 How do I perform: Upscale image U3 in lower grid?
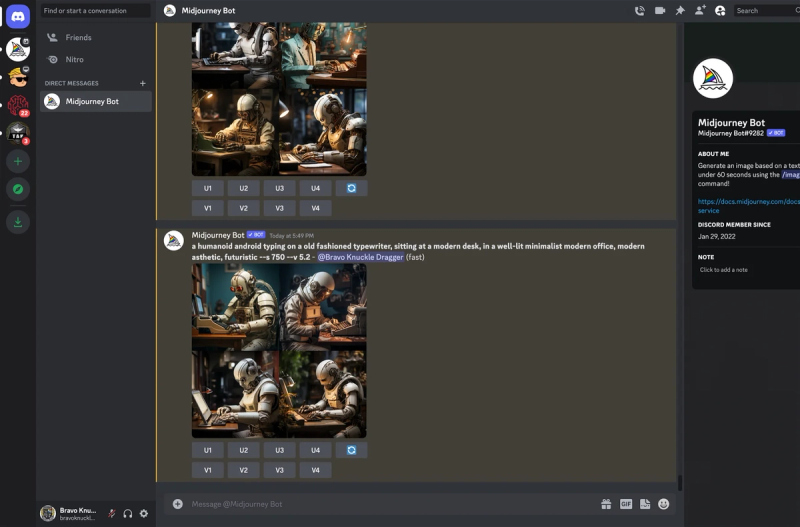pyautogui.click(x=280, y=450)
